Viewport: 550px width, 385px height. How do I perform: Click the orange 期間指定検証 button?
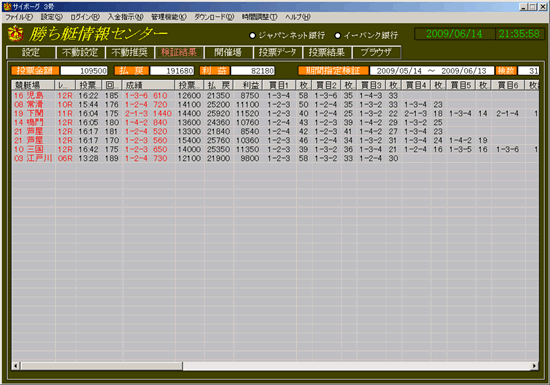point(333,71)
